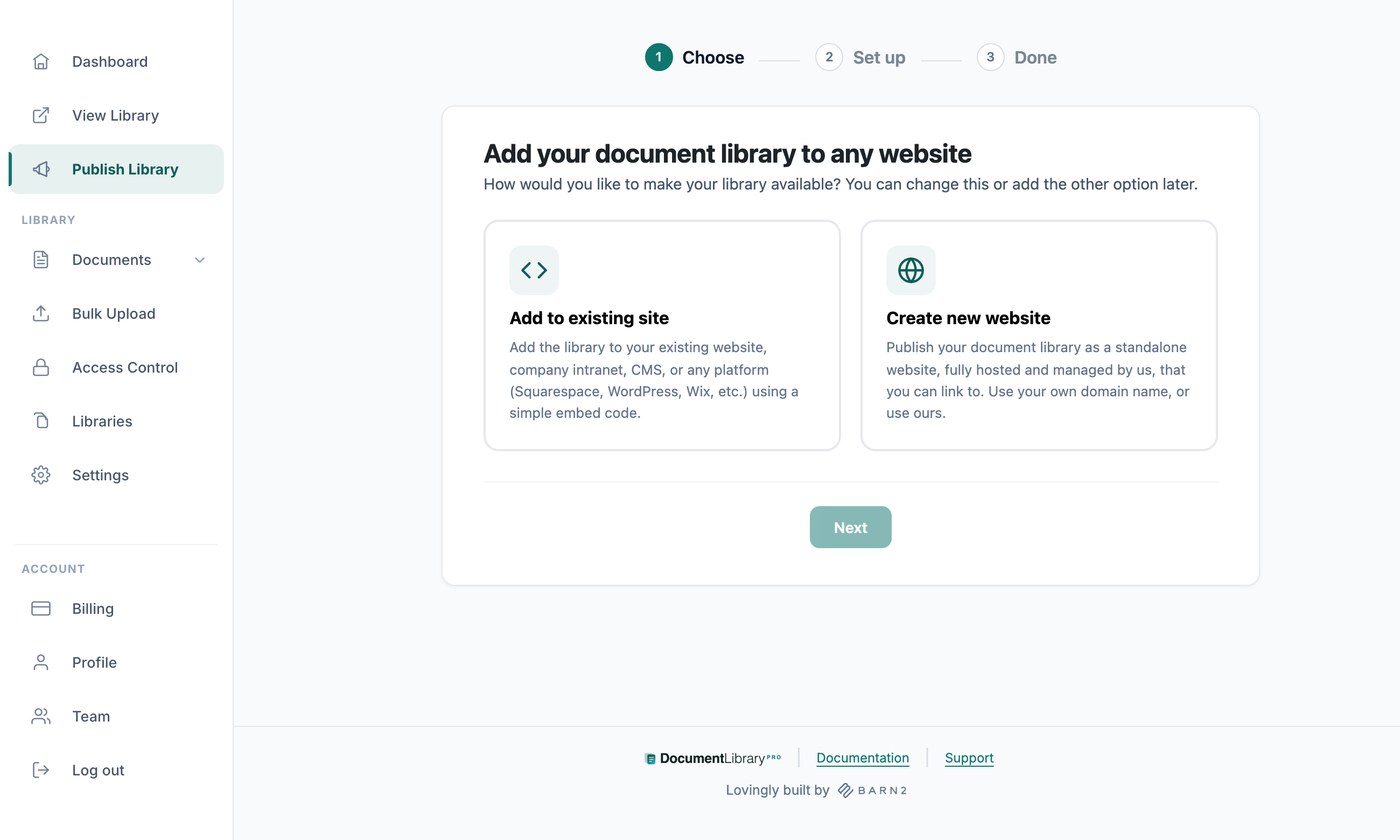Go to Profile
The height and width of the screenshot is (840, 1400).
[x=116, y=663]
